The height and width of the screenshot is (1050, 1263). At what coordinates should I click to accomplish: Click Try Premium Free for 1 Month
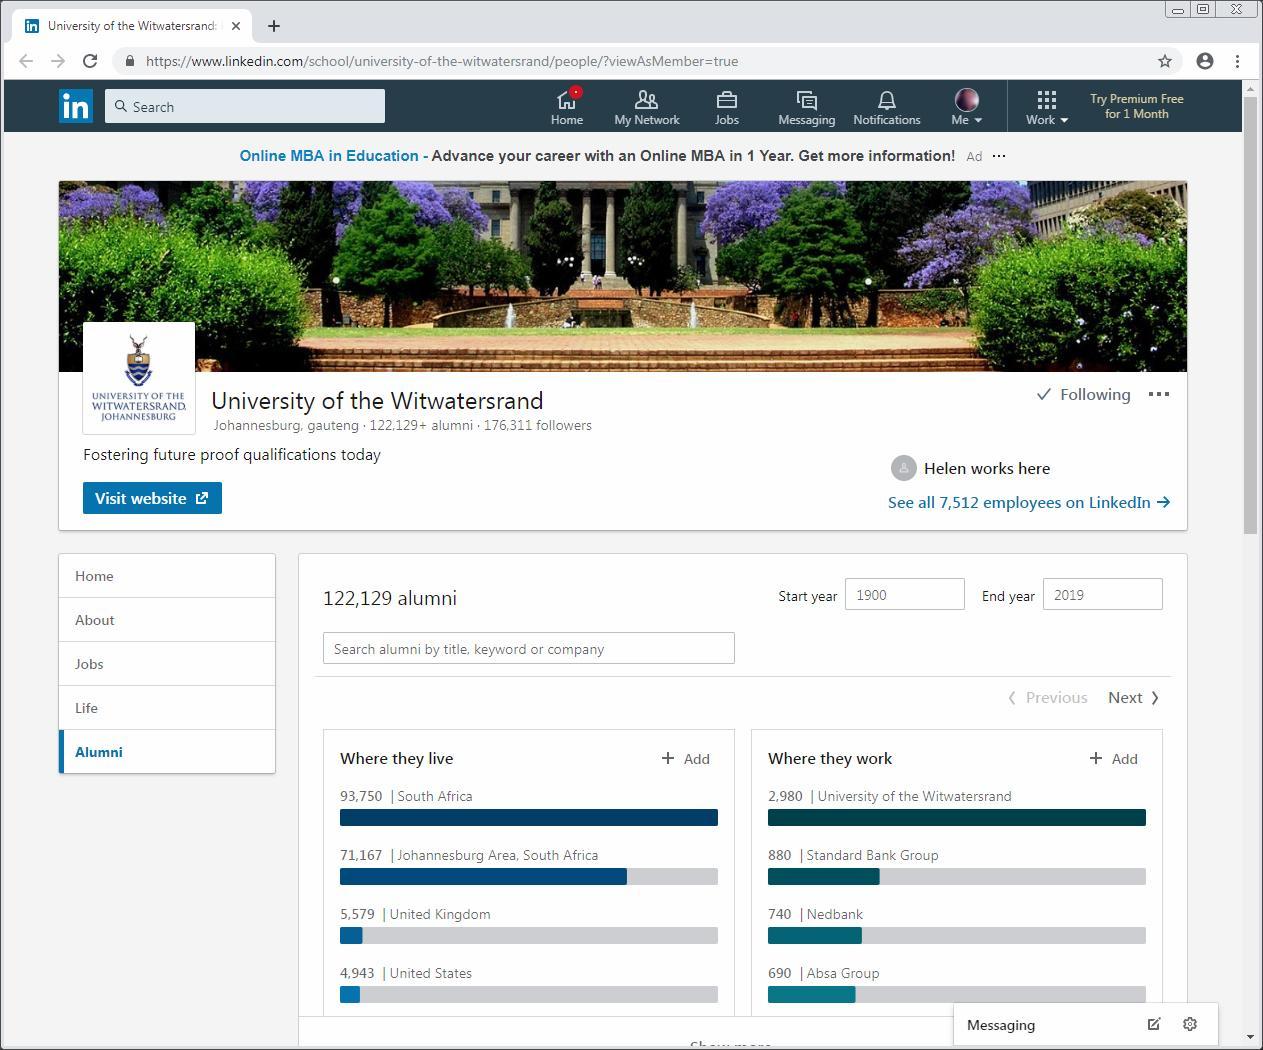[1136, 106]
